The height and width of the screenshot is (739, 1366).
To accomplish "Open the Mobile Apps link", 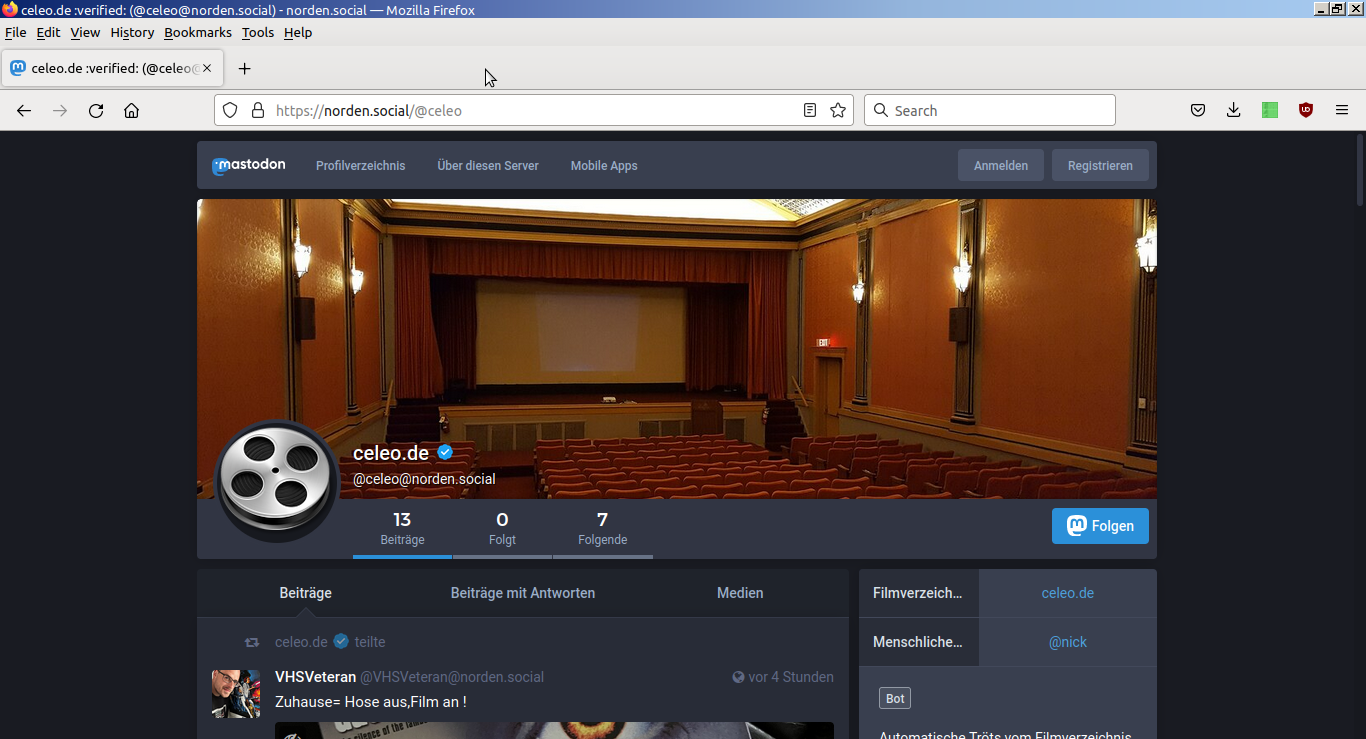I will tap(604, 166).
